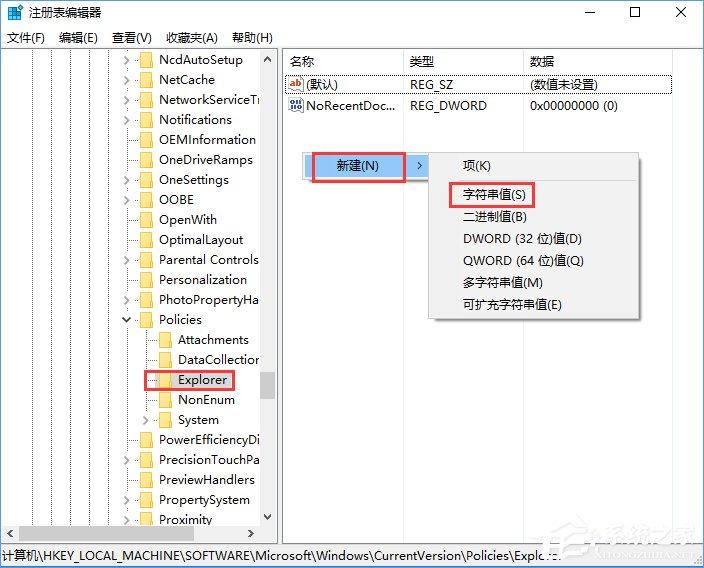
Task: Collapse the Policies tree node
Action: (x=127, y=320)
